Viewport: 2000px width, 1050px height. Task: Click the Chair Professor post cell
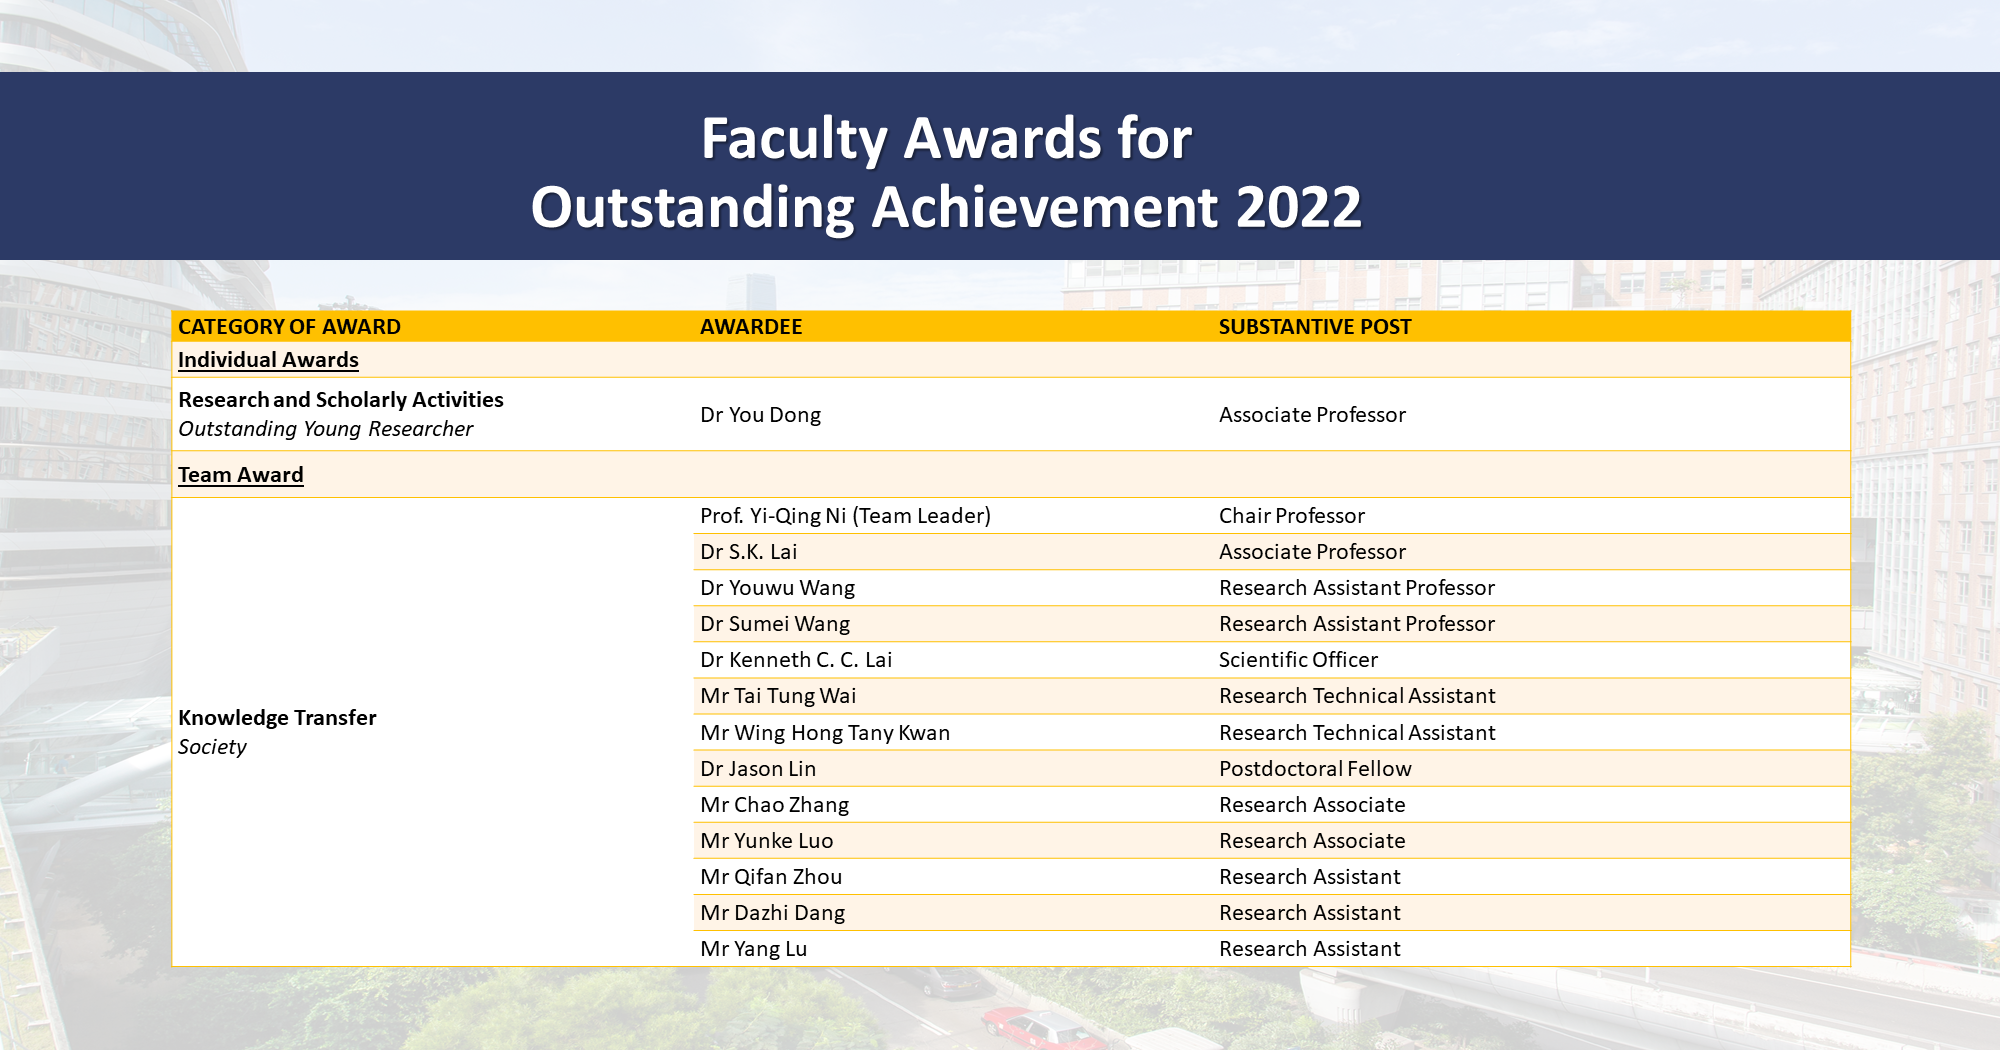1291,516
